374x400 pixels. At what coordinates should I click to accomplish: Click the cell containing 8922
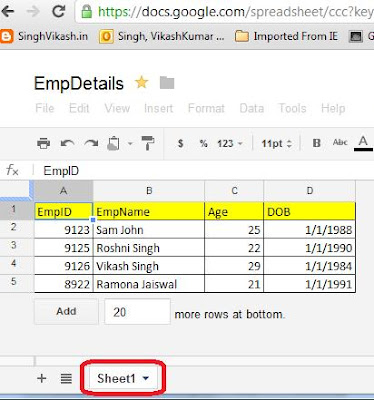(64, 284)
